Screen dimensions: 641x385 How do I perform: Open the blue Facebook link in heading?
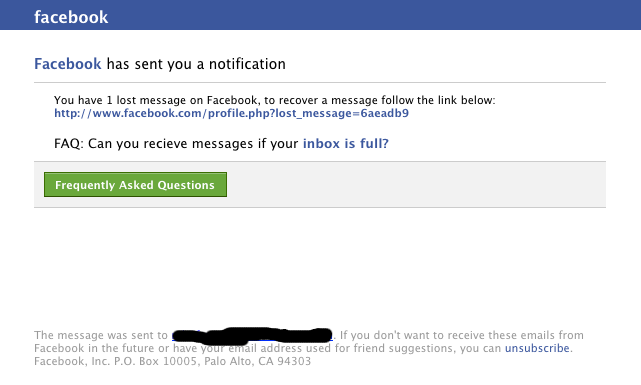tap(67, 64)
